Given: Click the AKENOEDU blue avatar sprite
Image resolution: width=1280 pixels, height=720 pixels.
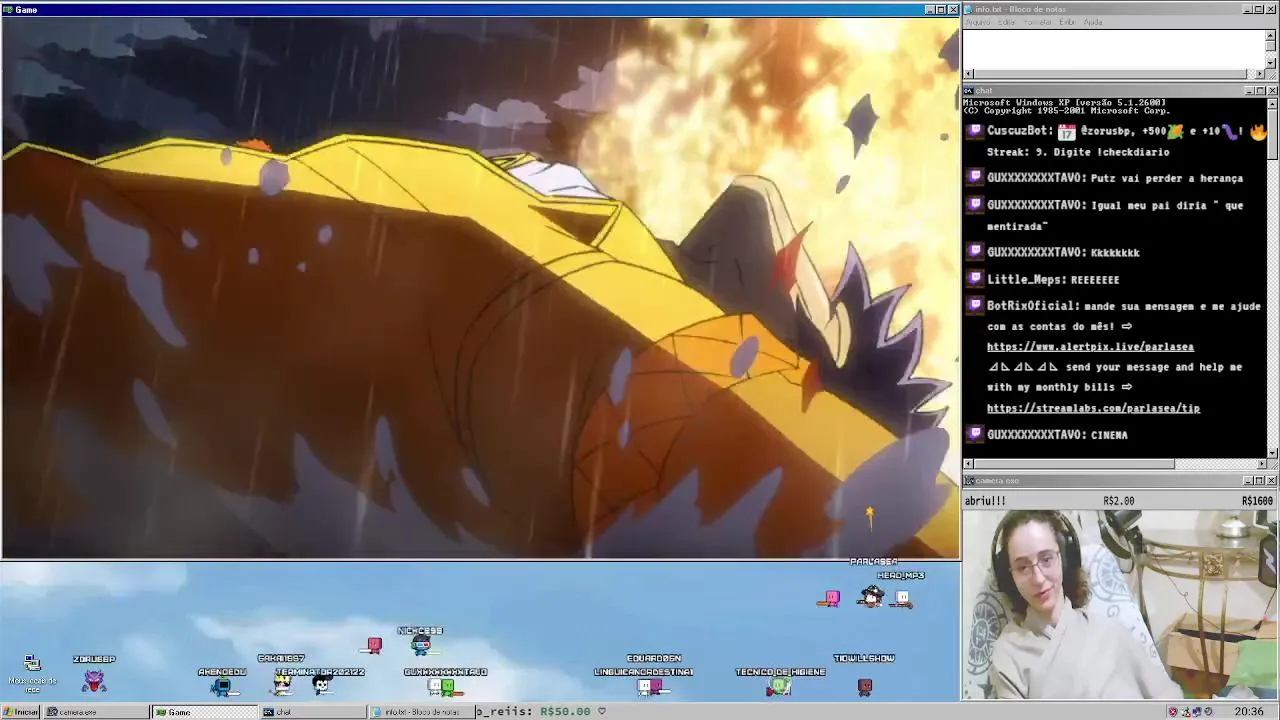Looking at the screenshot, I should [222, 686].
